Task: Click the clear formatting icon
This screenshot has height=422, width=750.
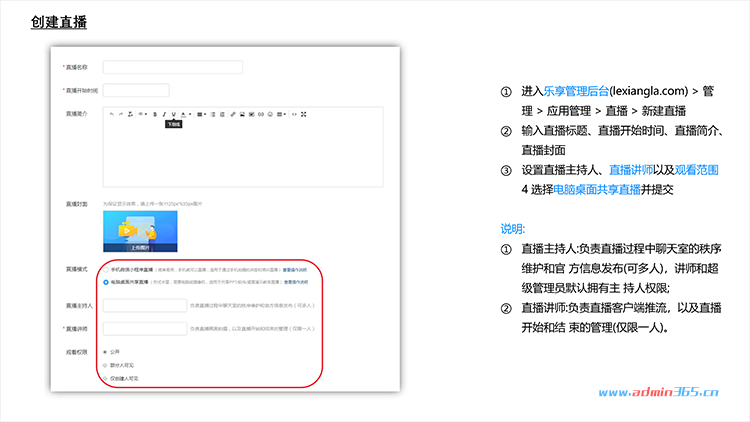Action: click(130, 114)
